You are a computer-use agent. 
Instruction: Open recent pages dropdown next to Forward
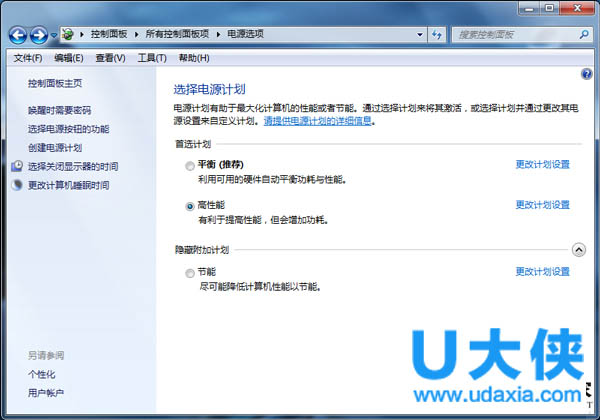pos(54,36)
